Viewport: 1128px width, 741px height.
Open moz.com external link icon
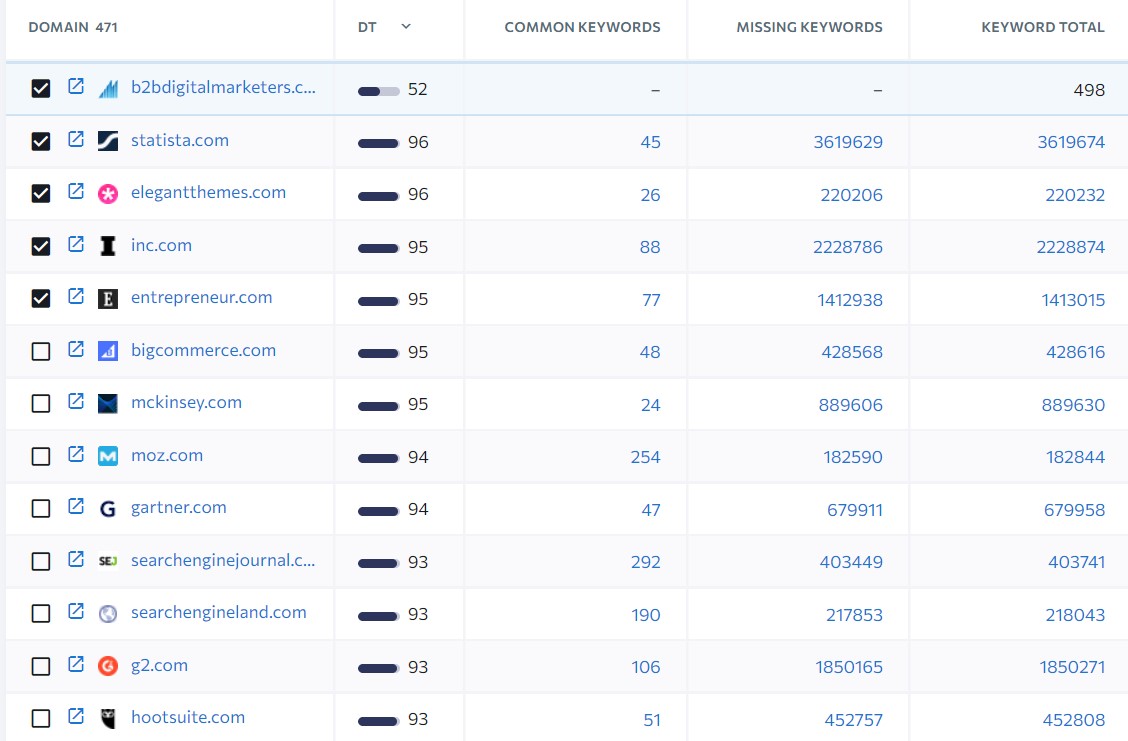[x=76, y=454]
